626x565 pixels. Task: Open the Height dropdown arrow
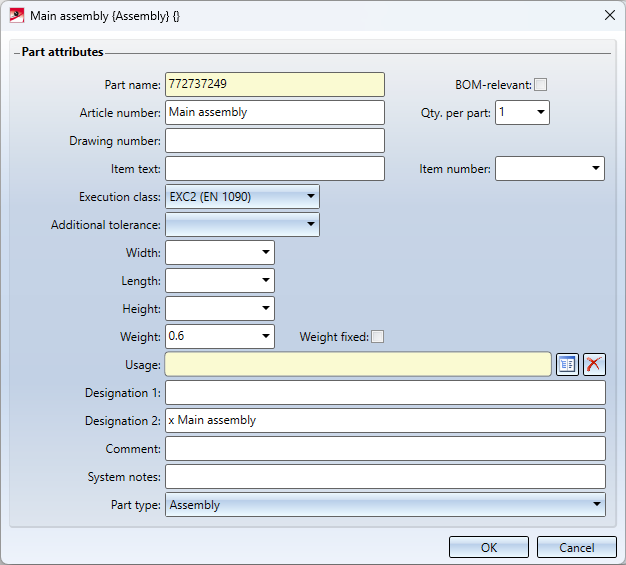266,309
